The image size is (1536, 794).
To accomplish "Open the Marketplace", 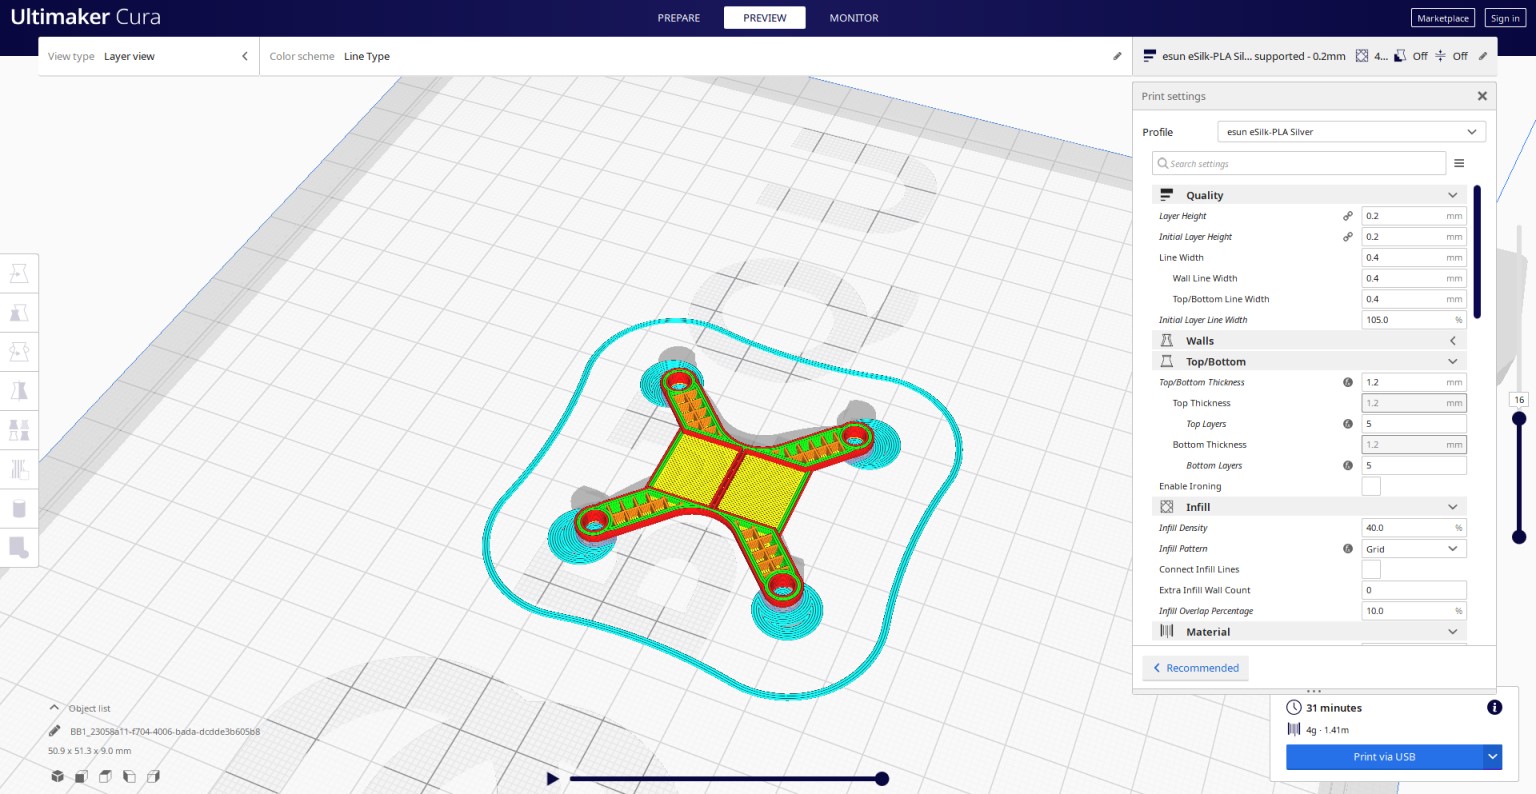I will (1443, 18).
